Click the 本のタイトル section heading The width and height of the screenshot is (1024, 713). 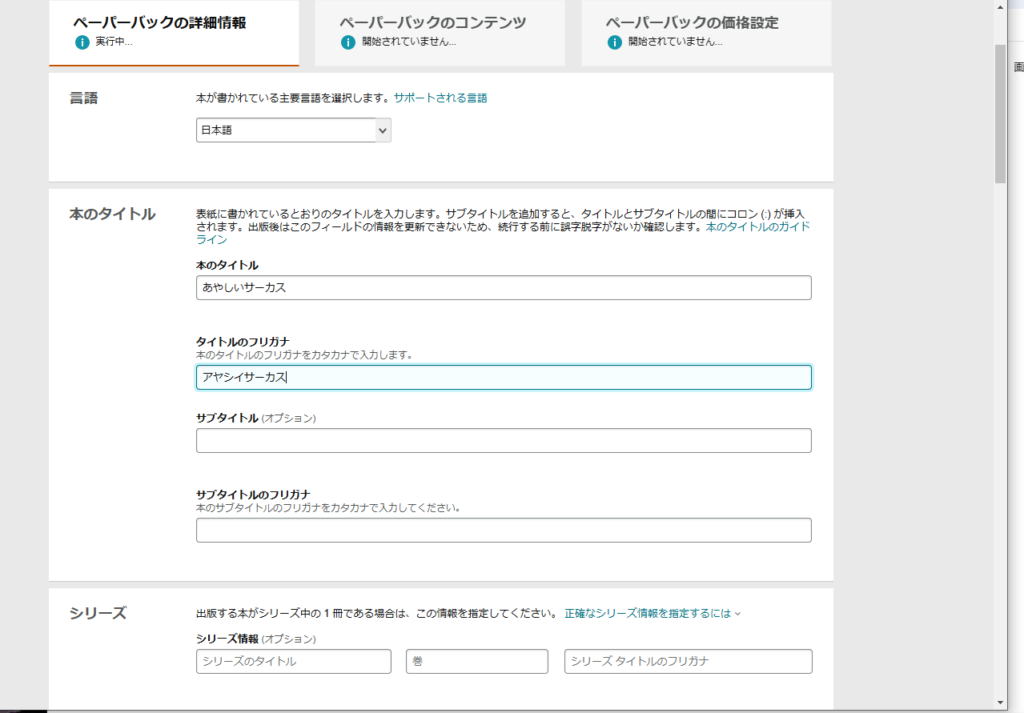click(112, 214)
